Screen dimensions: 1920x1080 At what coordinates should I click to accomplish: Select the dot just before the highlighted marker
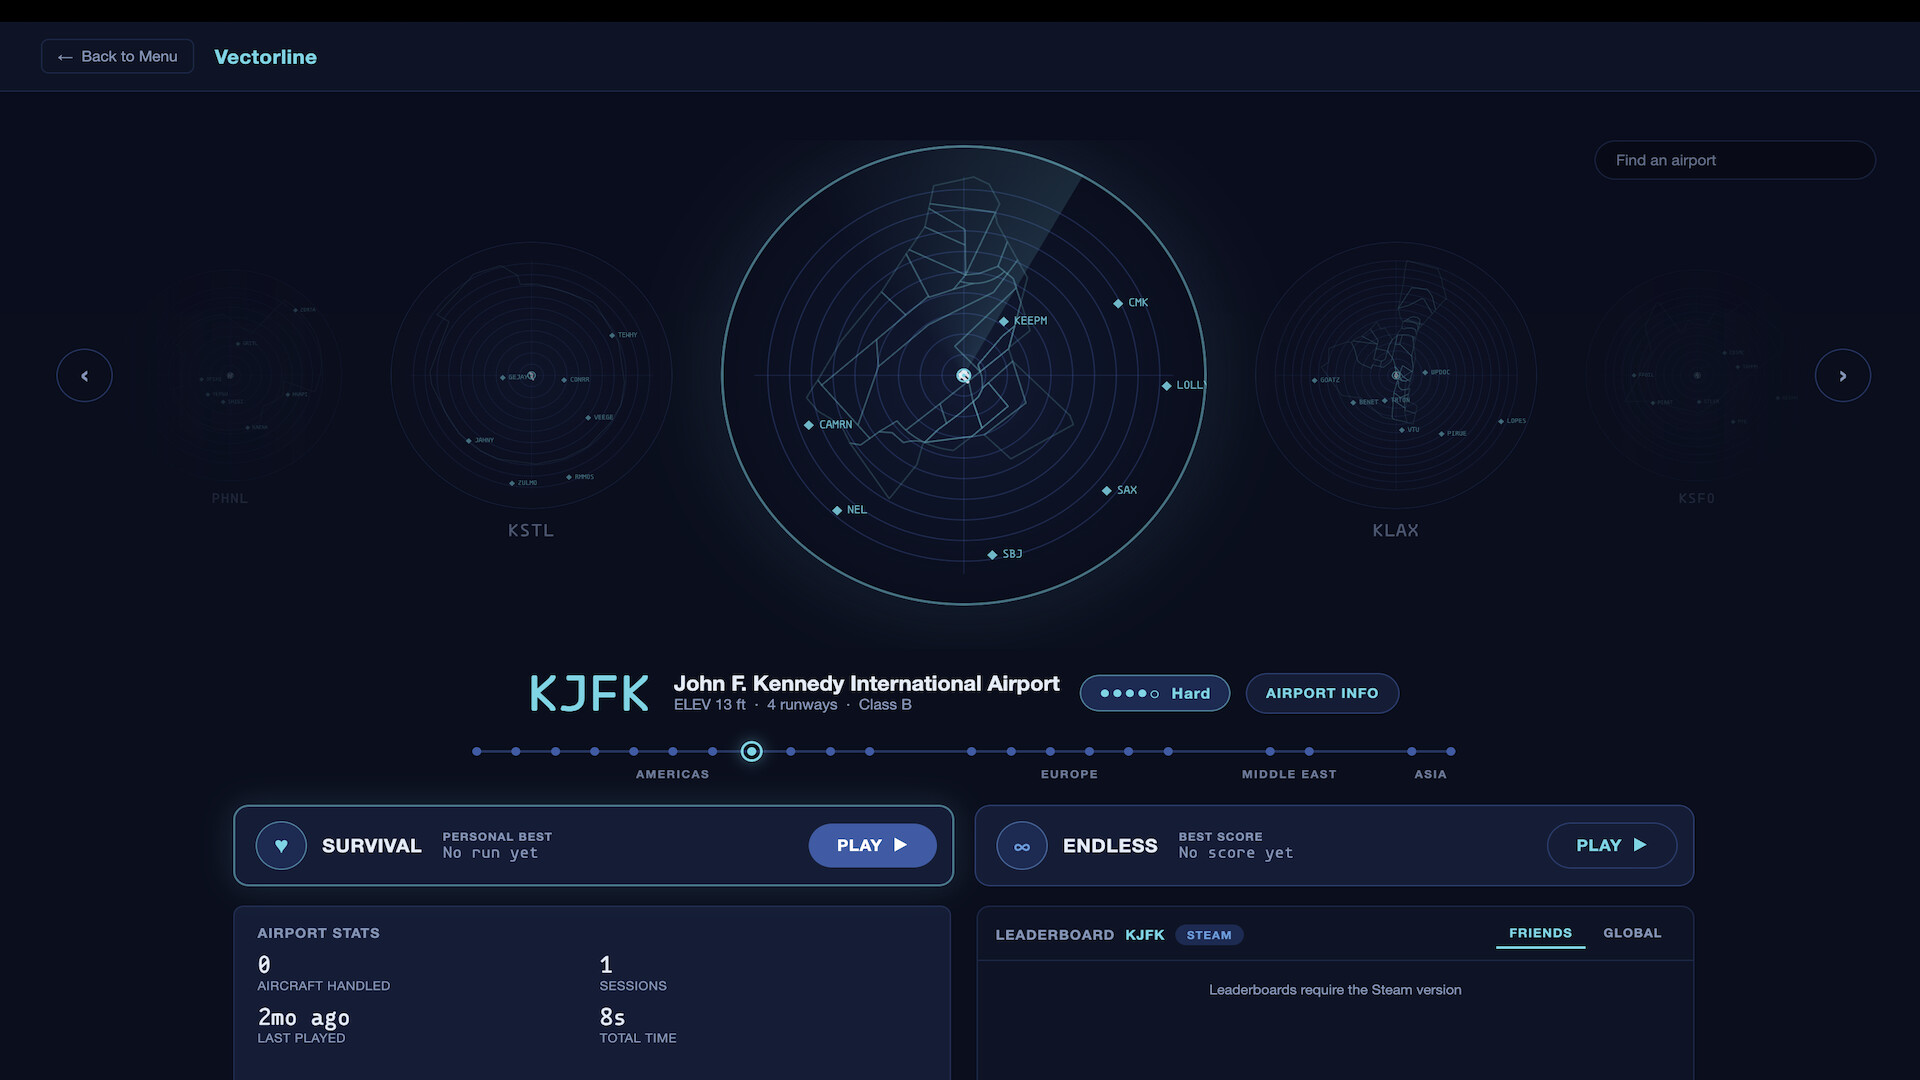click(712, 751)
